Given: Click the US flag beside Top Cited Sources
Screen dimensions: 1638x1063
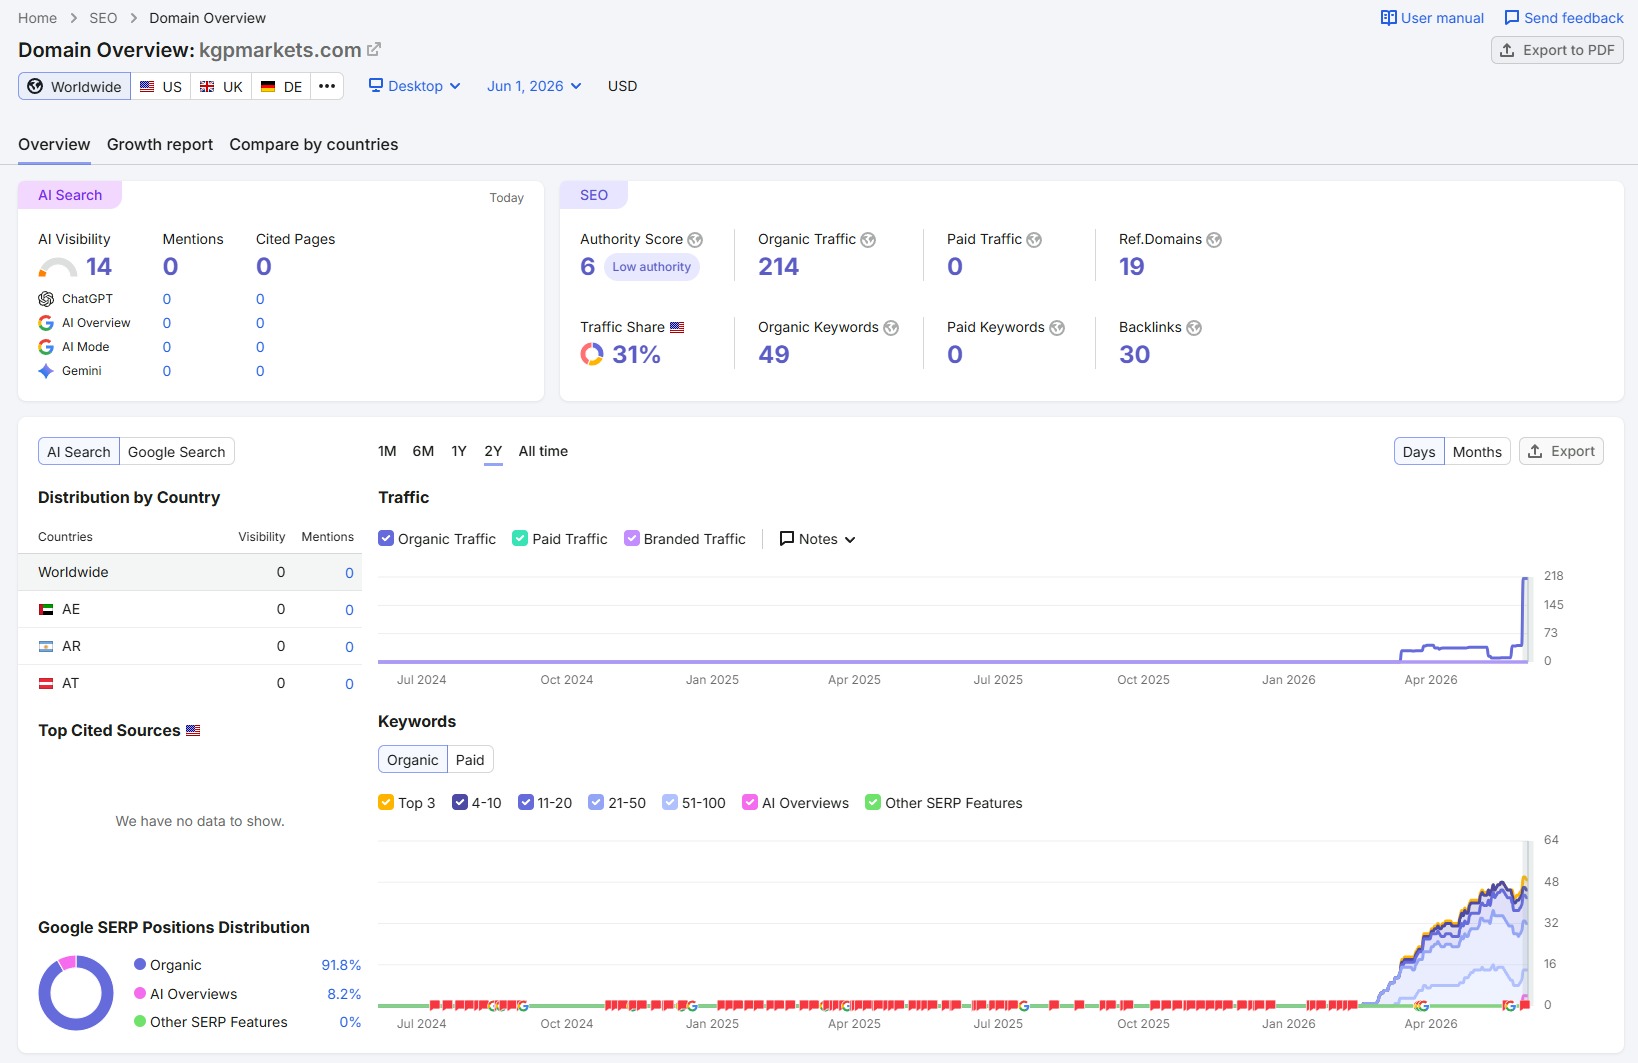Looking at the screenshot, I should pyautogui.click(x=193, y=730).
